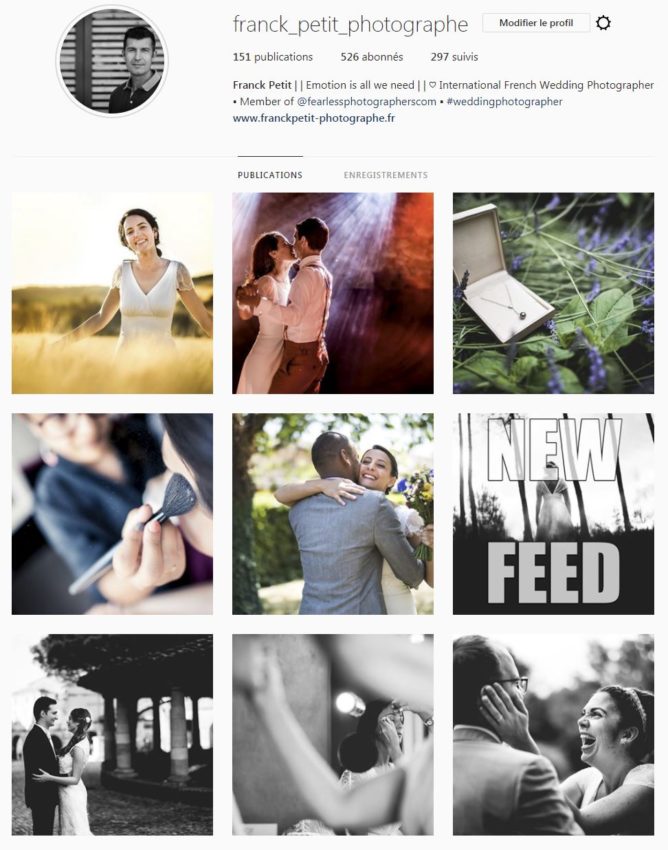The height and width of the screenshot is (850, 668).
Task: Open the couple hugging with bouquet photo
Action: click(x=333, y=514)
